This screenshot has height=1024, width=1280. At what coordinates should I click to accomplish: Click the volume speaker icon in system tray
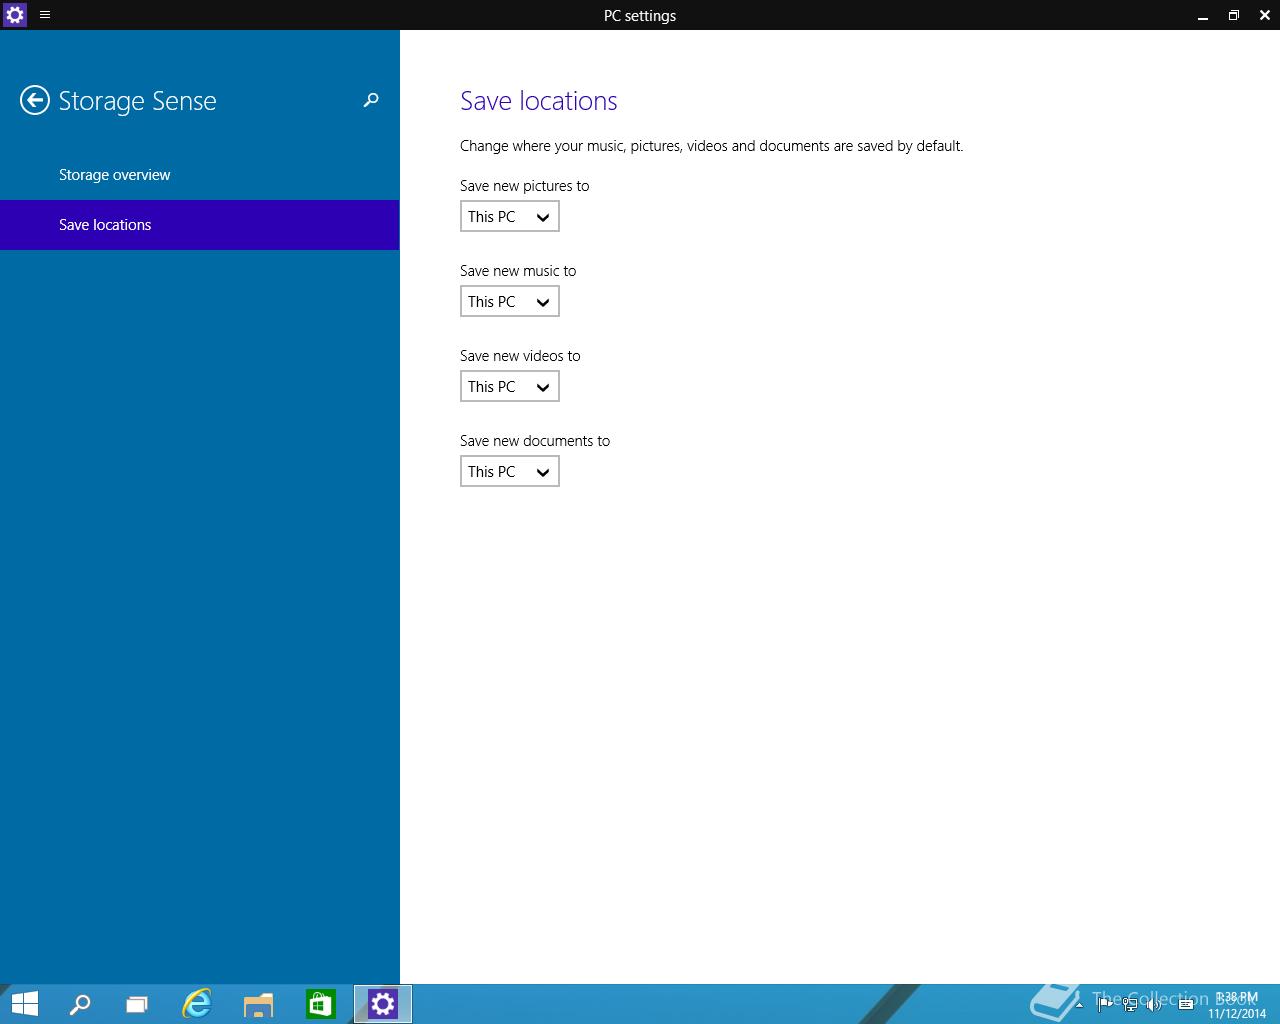coord(1154,1005)
